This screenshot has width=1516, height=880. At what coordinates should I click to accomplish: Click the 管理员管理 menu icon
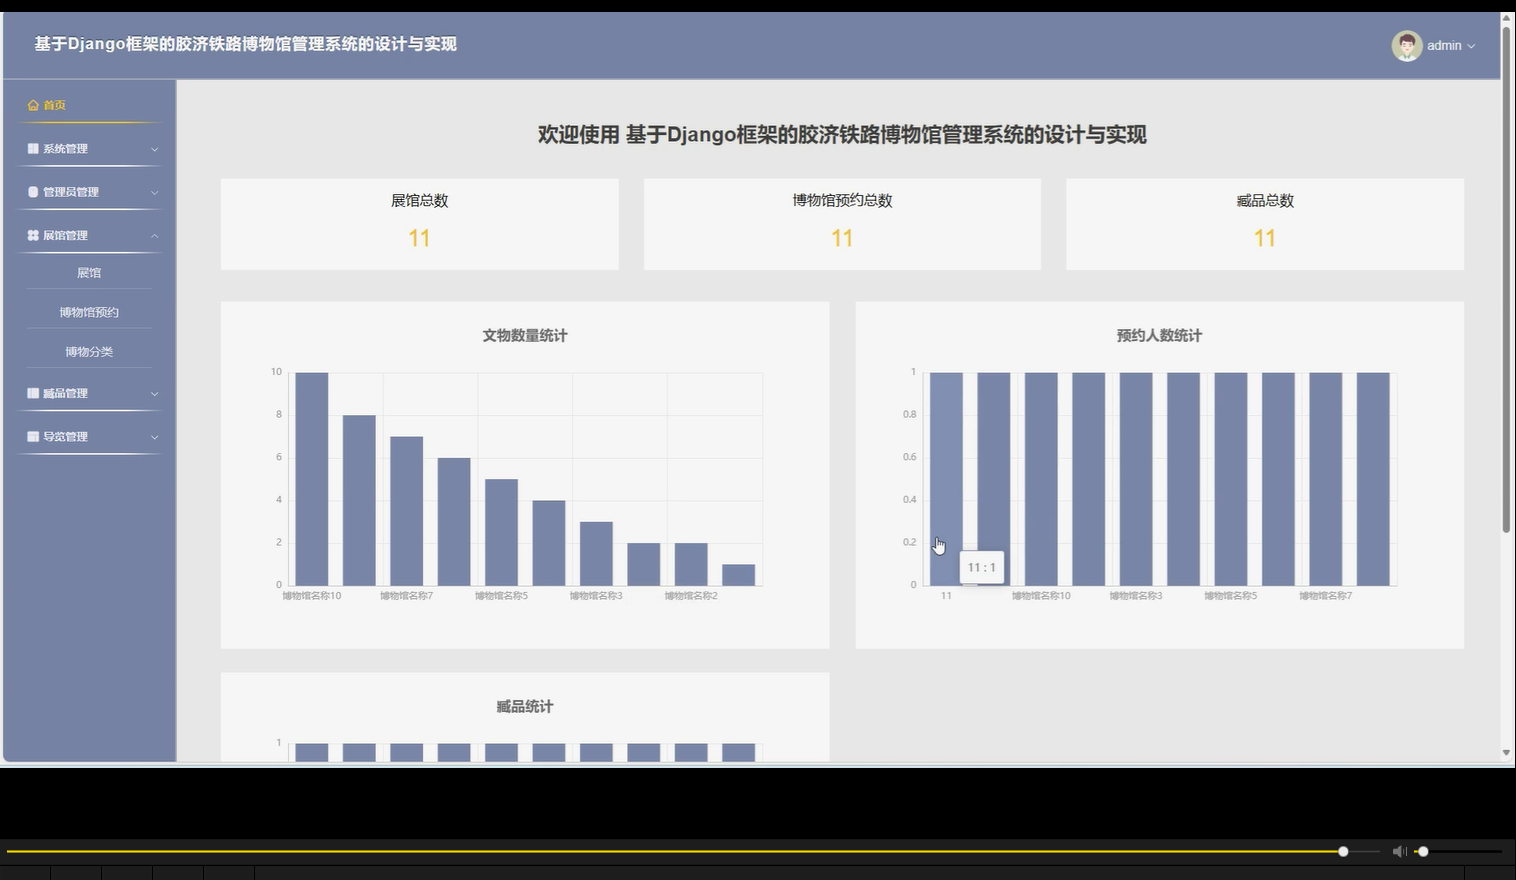tap(33, 192)
